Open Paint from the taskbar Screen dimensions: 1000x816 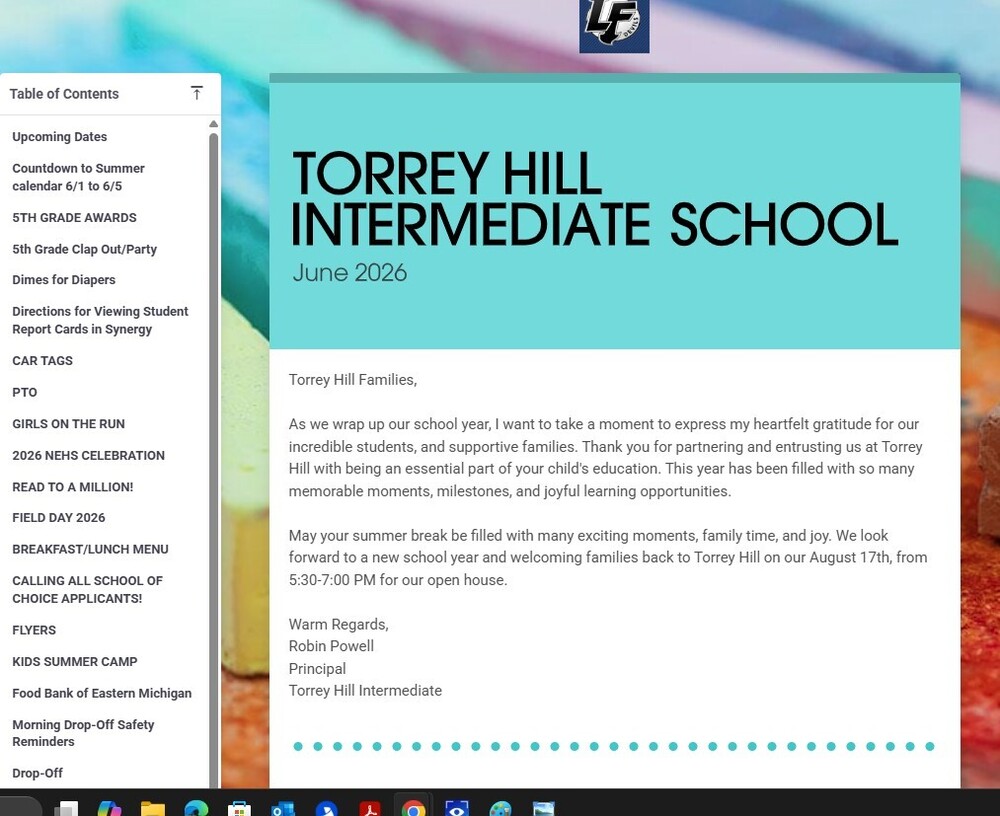[501, 809]
